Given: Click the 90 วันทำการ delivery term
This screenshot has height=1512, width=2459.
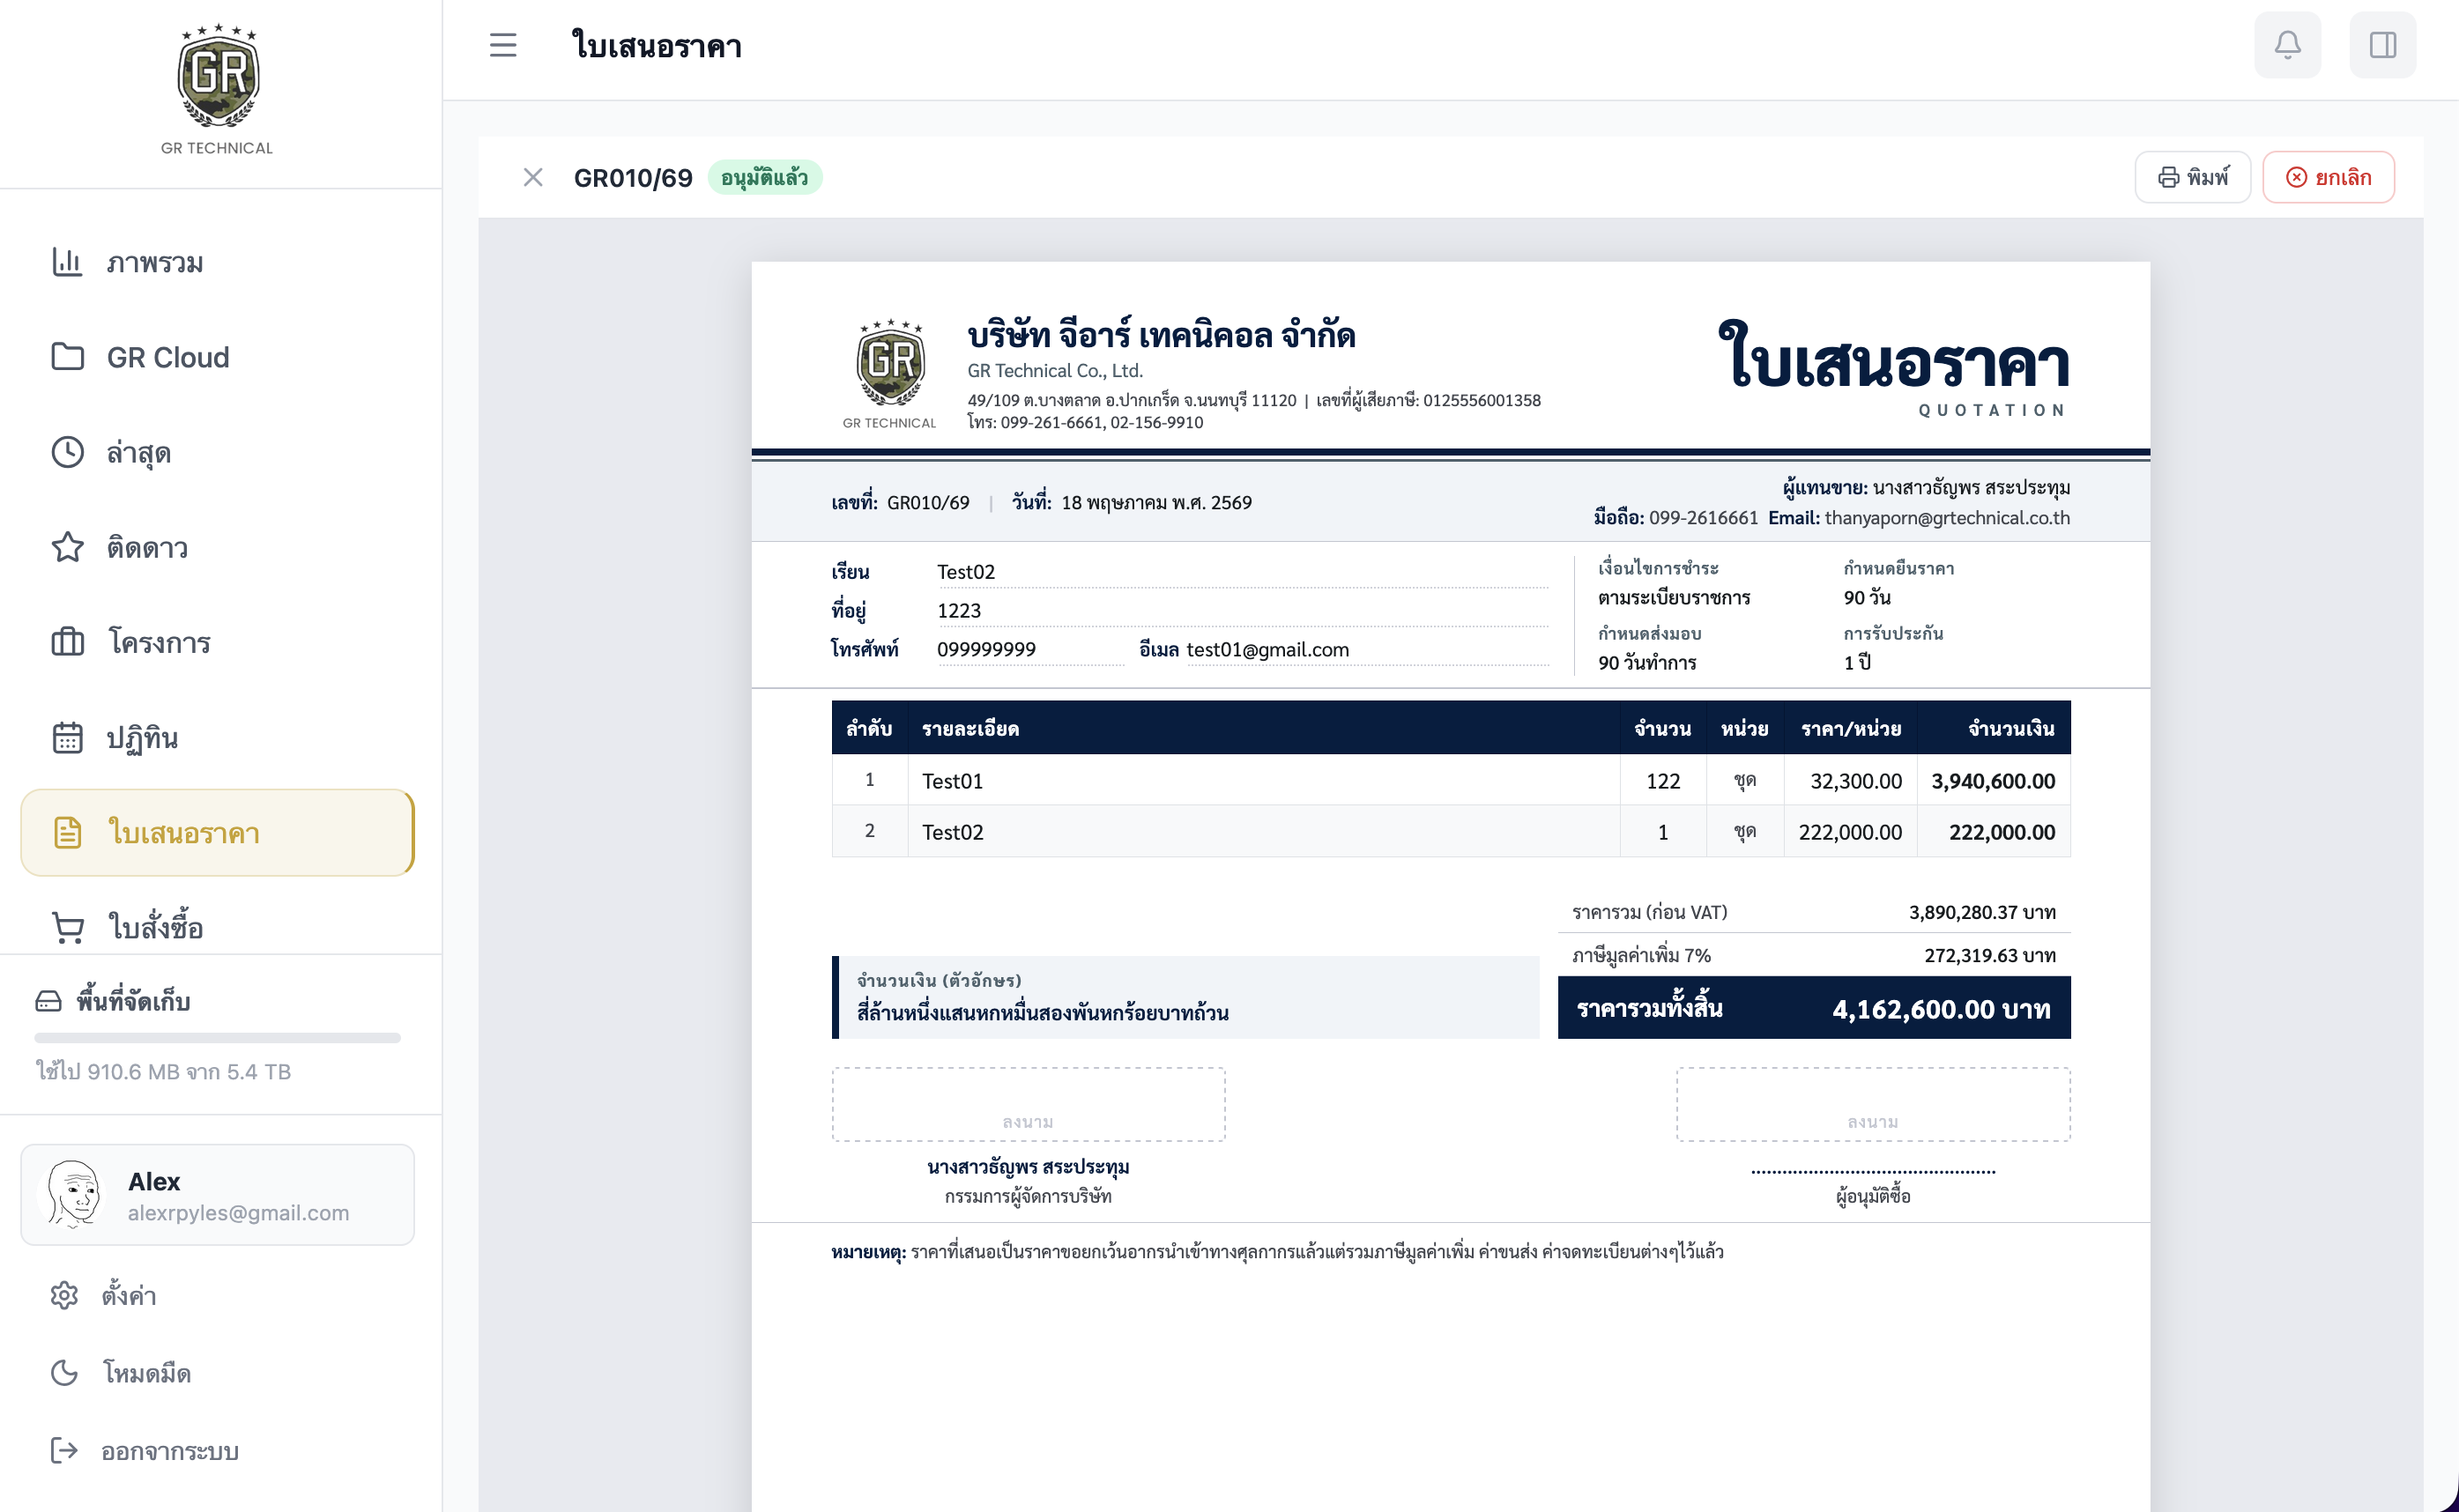Looking at the screenshot, I should [1647, 662].
